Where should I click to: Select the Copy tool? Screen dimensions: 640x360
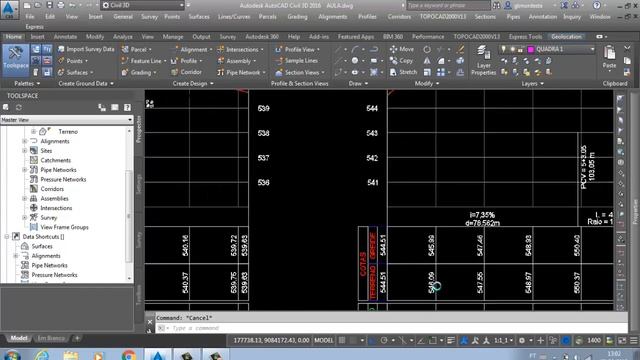tap(402, 61)
